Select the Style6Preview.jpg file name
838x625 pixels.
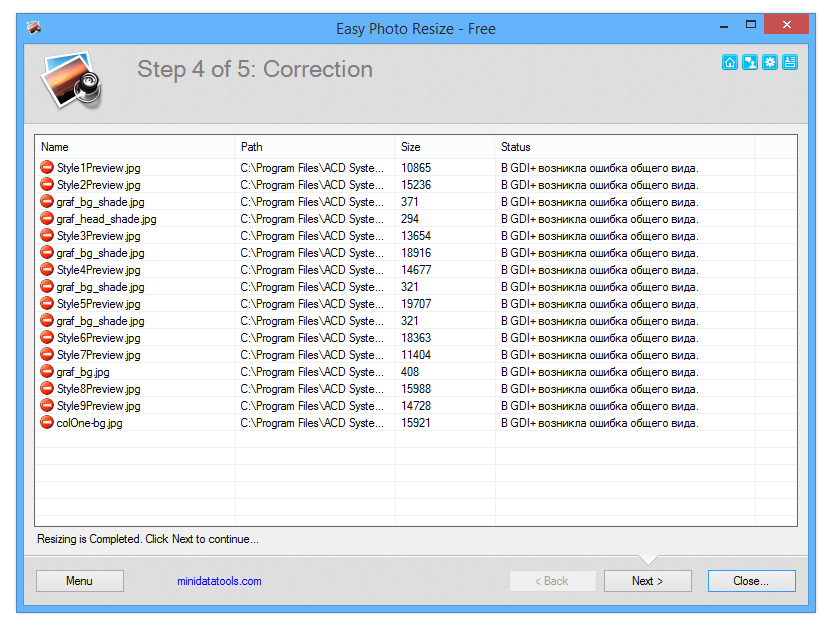point(99,338)
